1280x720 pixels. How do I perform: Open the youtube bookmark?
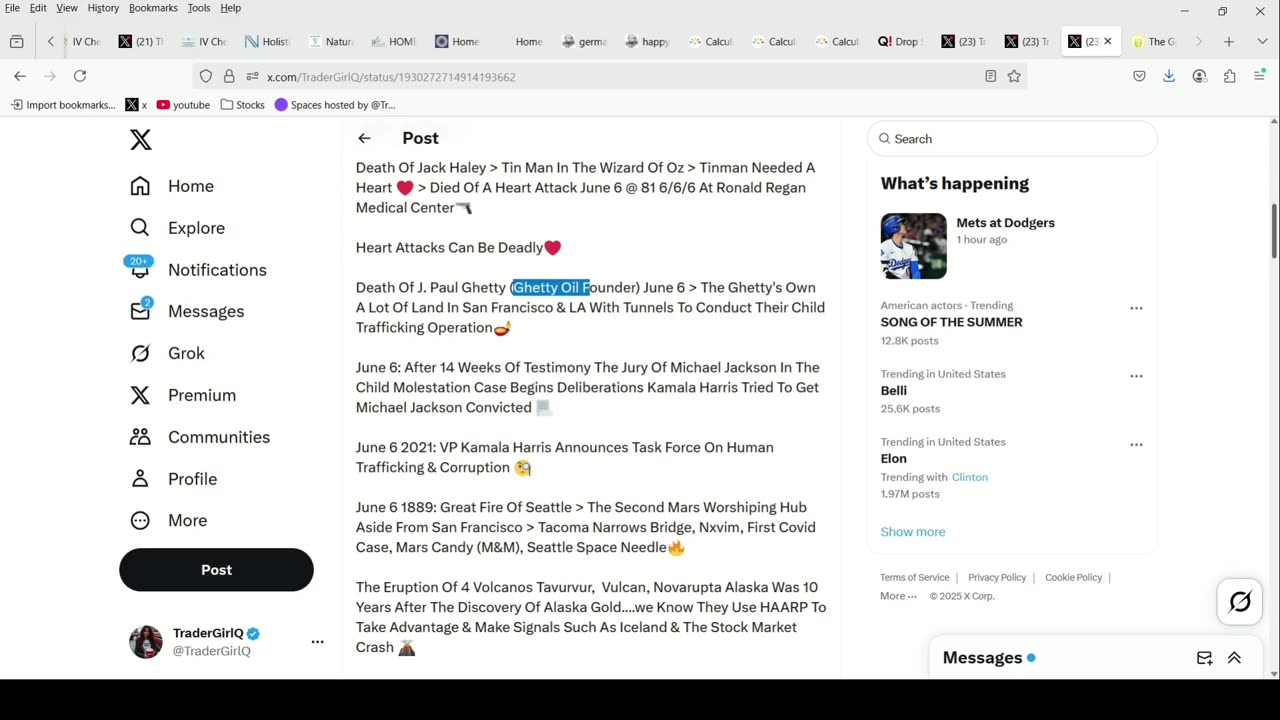pos(183,105)
